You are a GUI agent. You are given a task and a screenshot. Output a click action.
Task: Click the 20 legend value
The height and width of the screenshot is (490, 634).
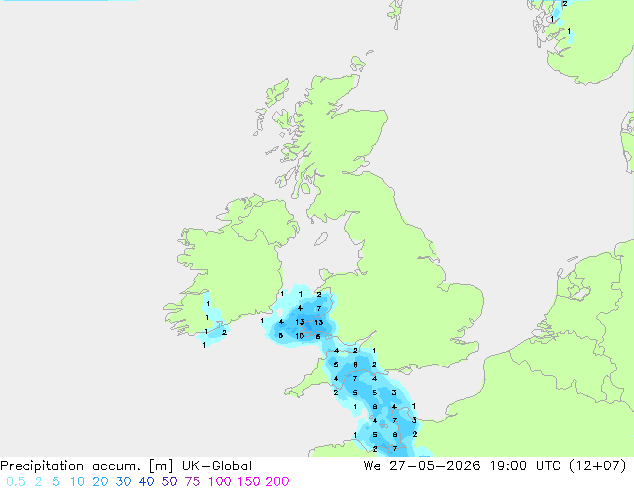tap(100, 482)
